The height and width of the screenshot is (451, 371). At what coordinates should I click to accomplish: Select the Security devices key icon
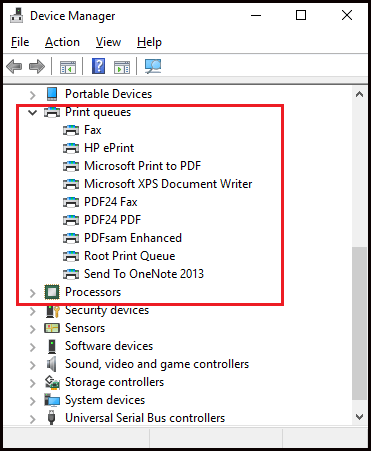52,310
